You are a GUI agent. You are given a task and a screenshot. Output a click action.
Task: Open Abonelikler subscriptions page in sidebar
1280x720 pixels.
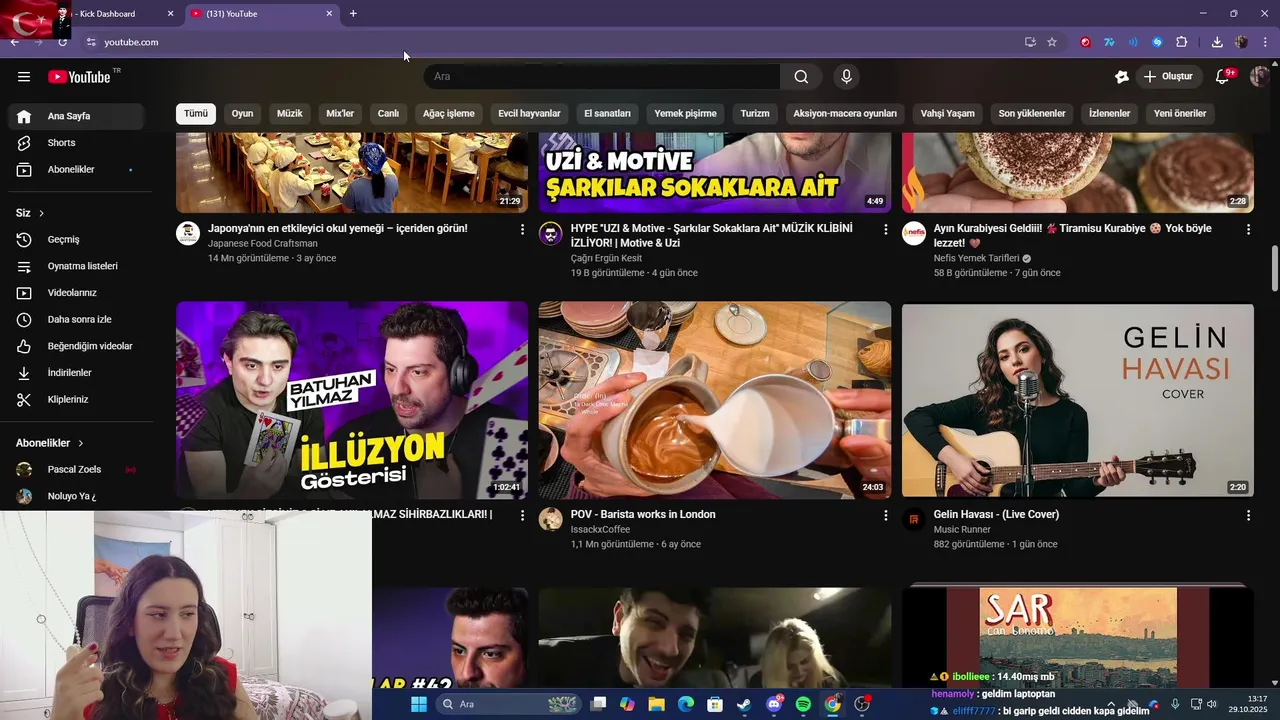coord(76,170)
